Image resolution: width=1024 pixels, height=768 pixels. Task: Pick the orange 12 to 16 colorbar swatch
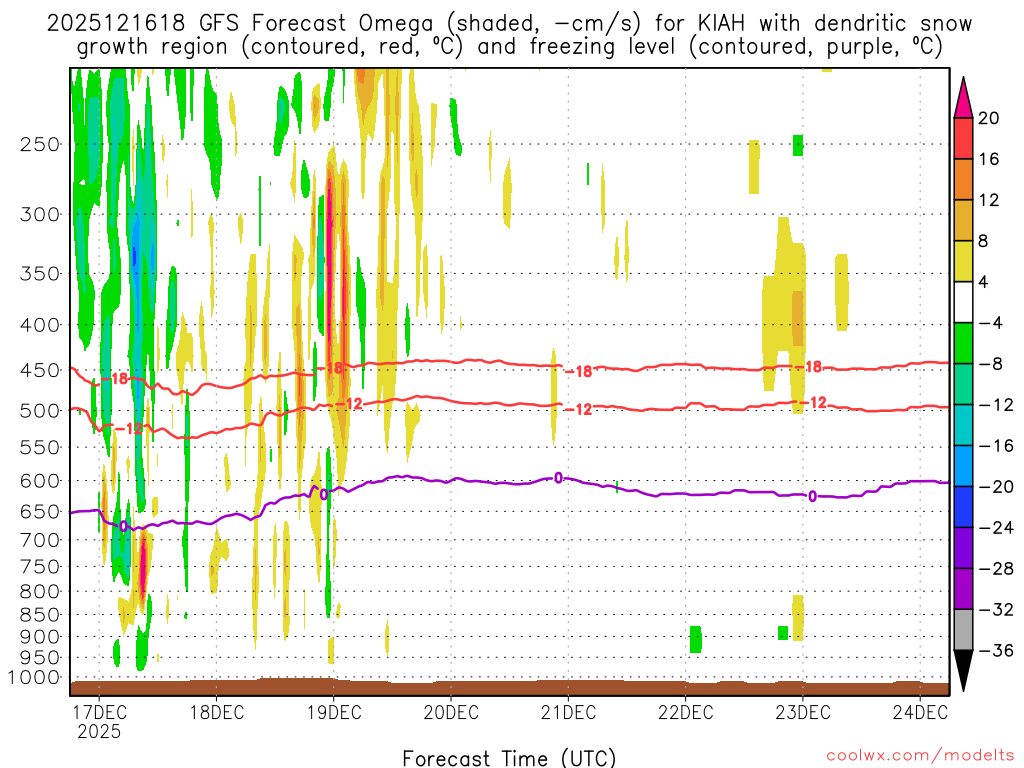tap(963, 180)
